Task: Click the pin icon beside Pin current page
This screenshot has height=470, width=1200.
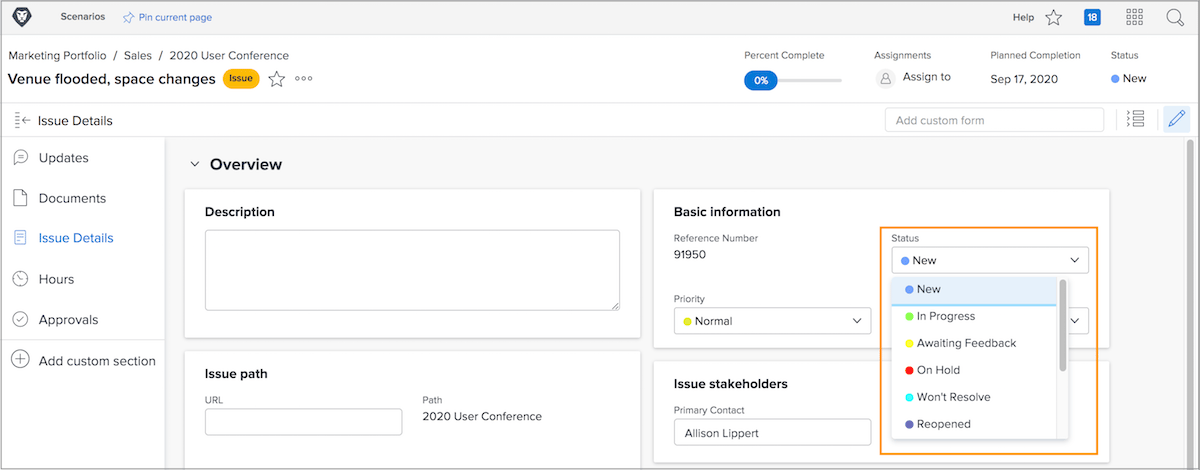Action: click(x=128, y=17)
